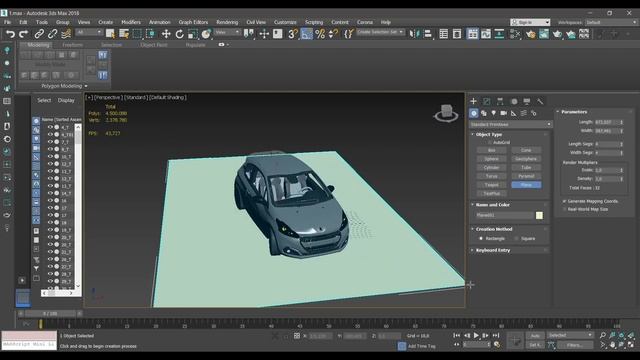Open the Create Selection Set dropdown
This screenshot has width=640, height=360.
point(380,32)
